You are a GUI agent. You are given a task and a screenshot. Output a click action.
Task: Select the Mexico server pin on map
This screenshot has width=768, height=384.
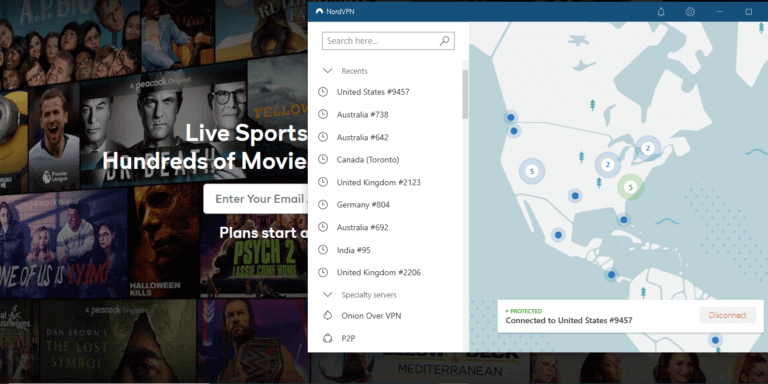[x=558, y=235]
